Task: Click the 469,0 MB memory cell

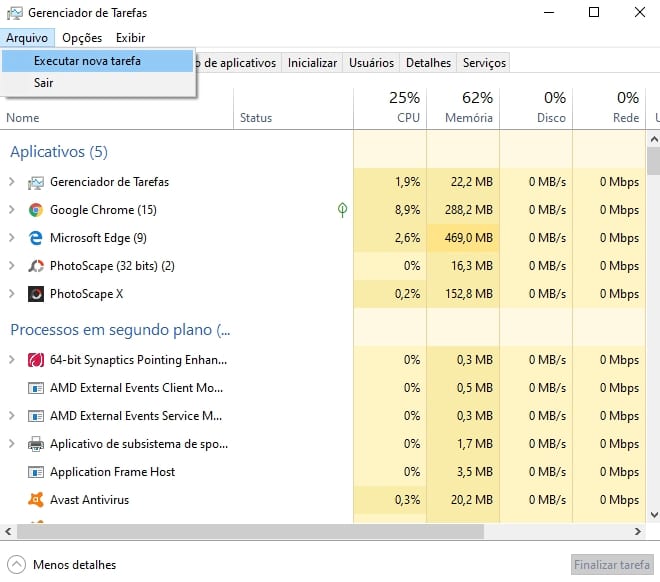Action: [463, 238]
